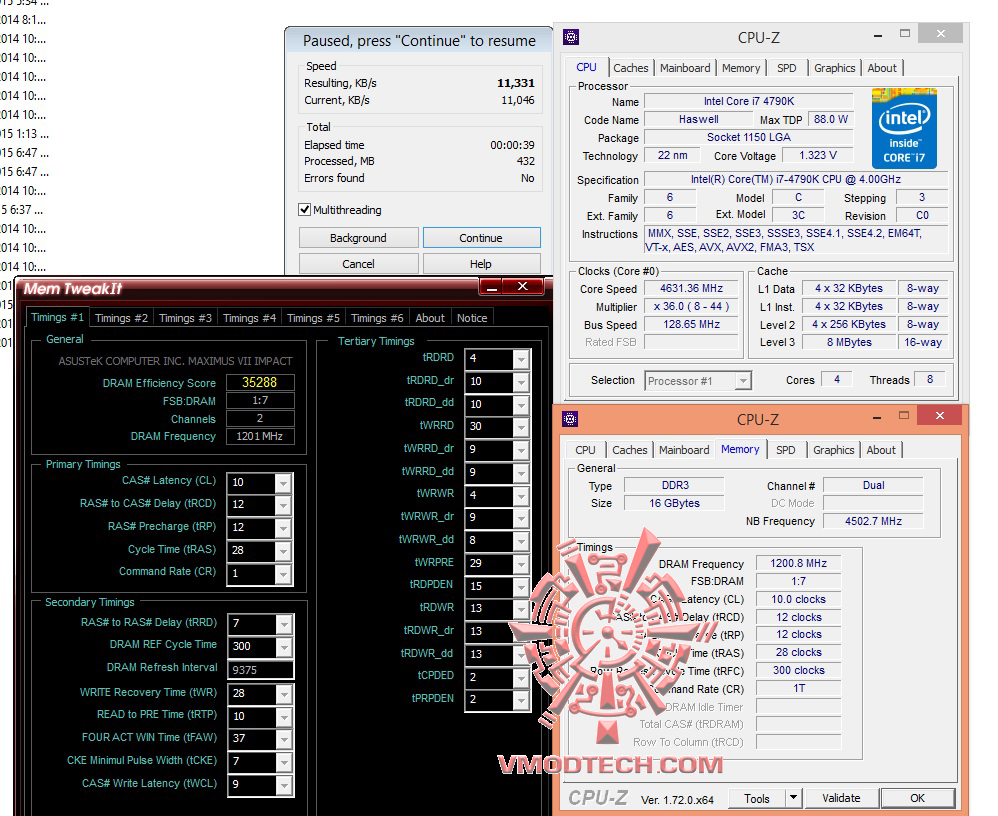
Task: Open CAS# Write Latency (tWCL) dropdown
Action: pos(284,785)
